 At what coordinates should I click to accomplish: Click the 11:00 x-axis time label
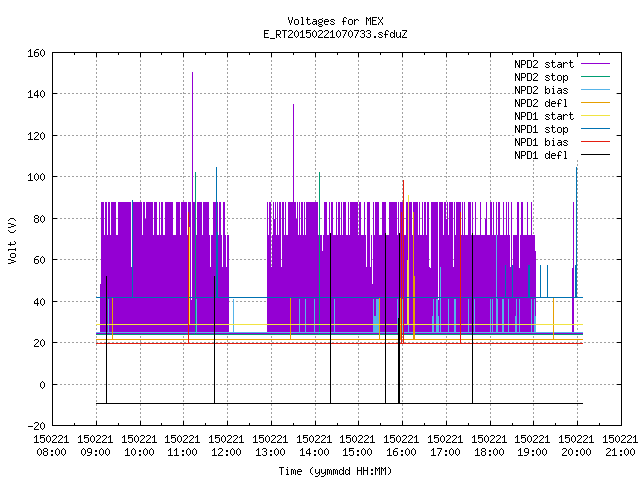(x=182, y=452)
